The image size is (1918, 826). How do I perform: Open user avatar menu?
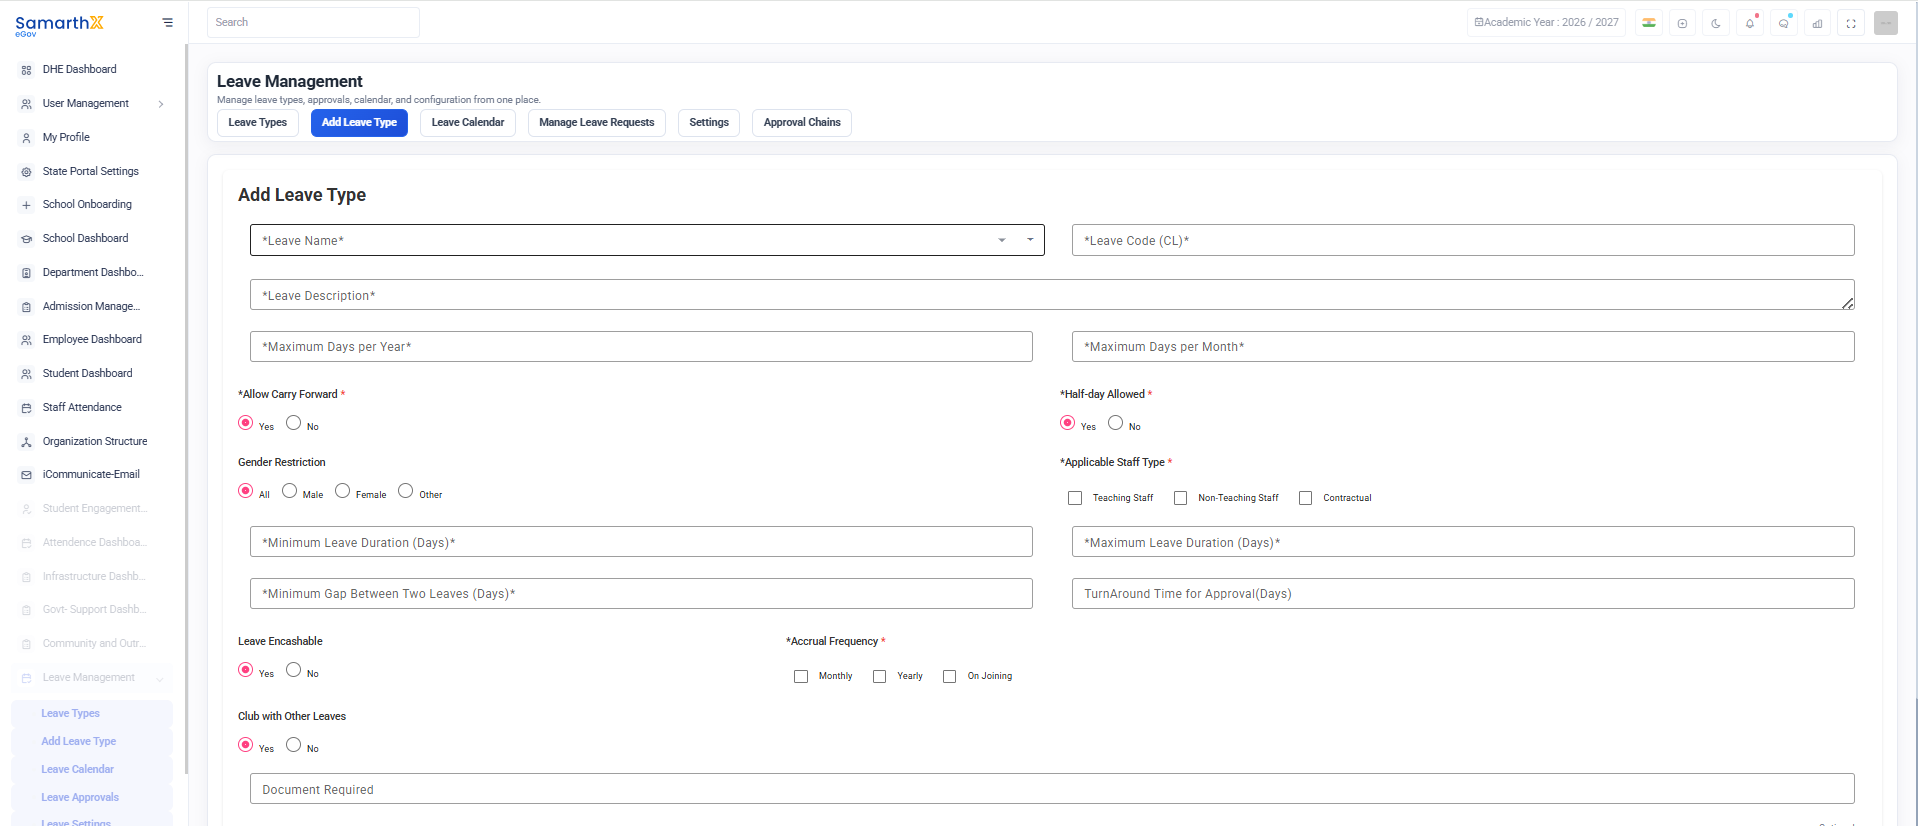(x=1886, y=23)
